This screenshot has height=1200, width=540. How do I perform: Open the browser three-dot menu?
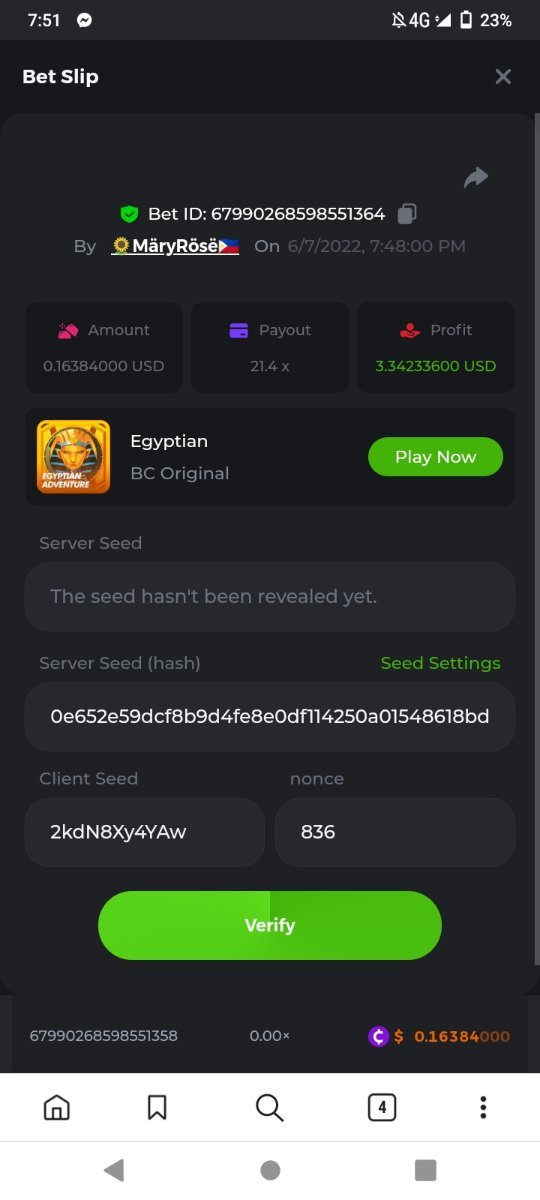click(x=483, y=1107)
